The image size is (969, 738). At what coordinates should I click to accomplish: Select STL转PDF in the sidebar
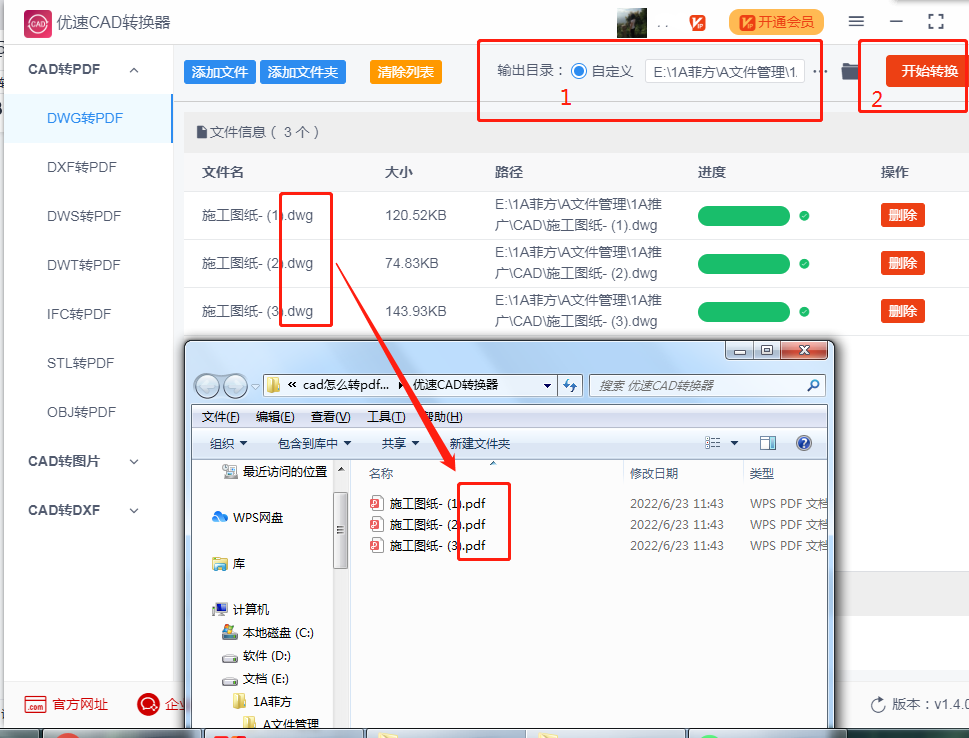[x=80, y=363]
